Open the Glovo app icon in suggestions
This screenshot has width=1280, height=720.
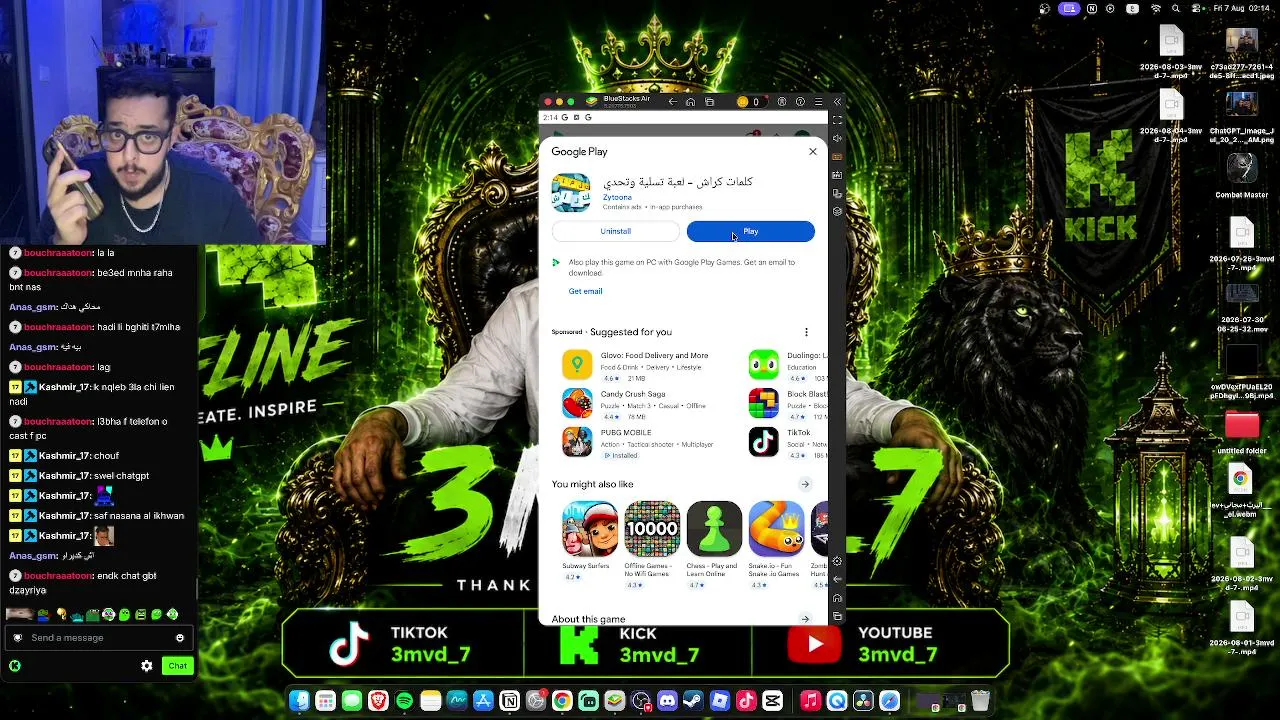(577, 365)
